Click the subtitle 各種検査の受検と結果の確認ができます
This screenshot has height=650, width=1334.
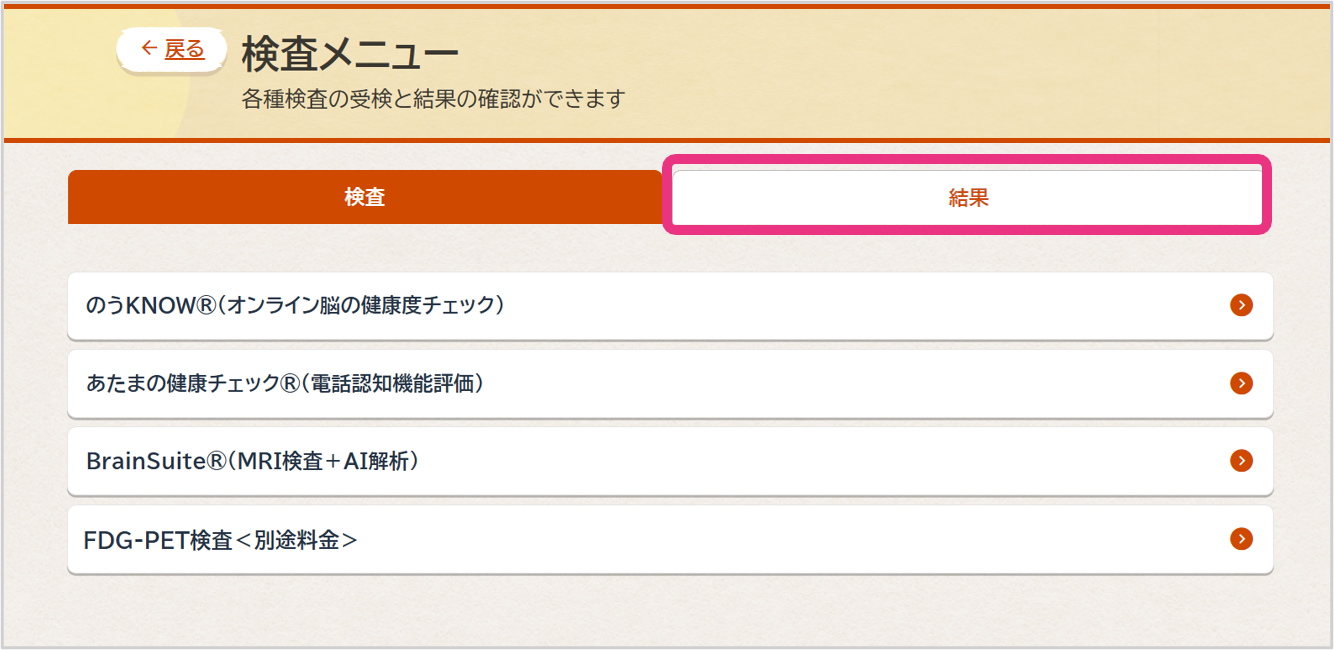433,100
